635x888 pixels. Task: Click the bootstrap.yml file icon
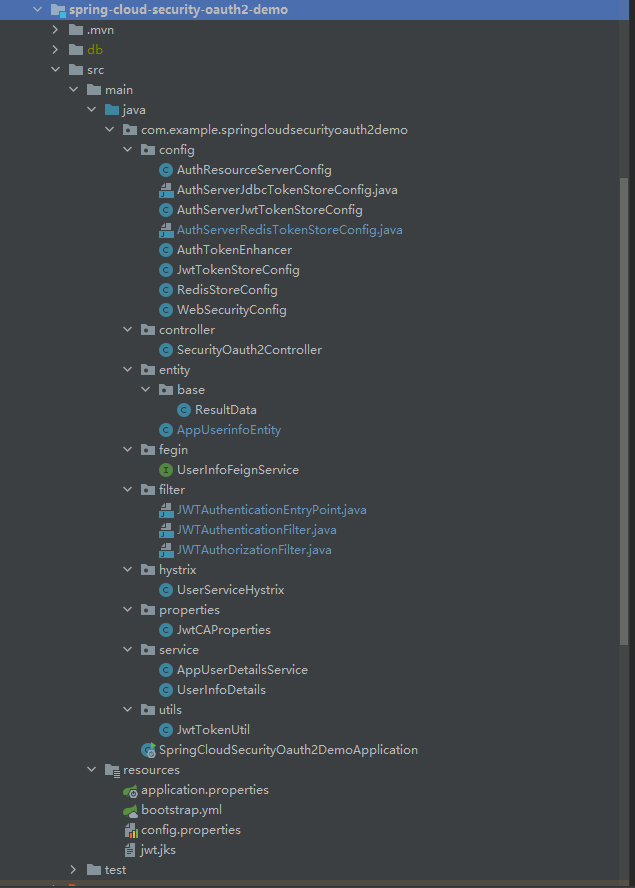coord(130,810)
